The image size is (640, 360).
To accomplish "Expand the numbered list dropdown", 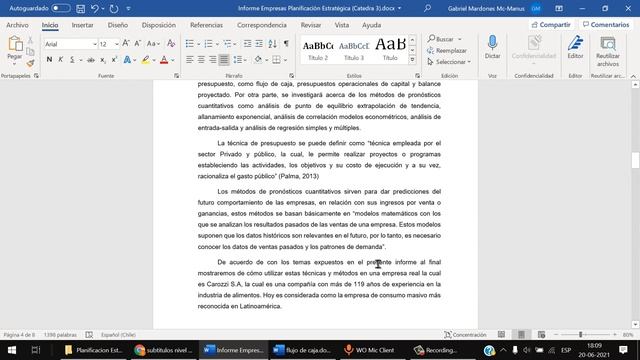I will (x=217, y=44).
